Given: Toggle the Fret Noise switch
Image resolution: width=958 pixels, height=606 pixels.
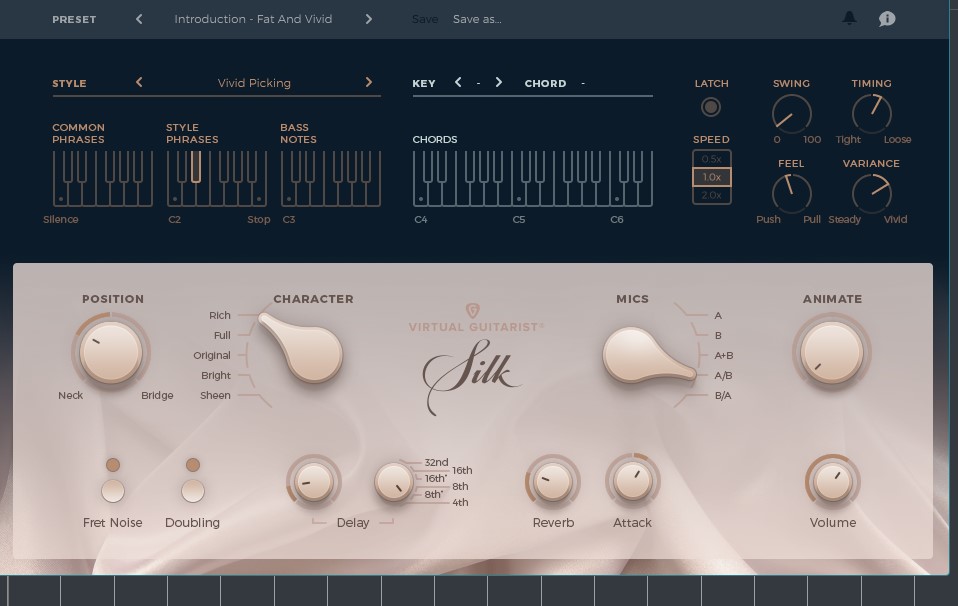Looking at the screenshot, I should [x=113, y=490].
